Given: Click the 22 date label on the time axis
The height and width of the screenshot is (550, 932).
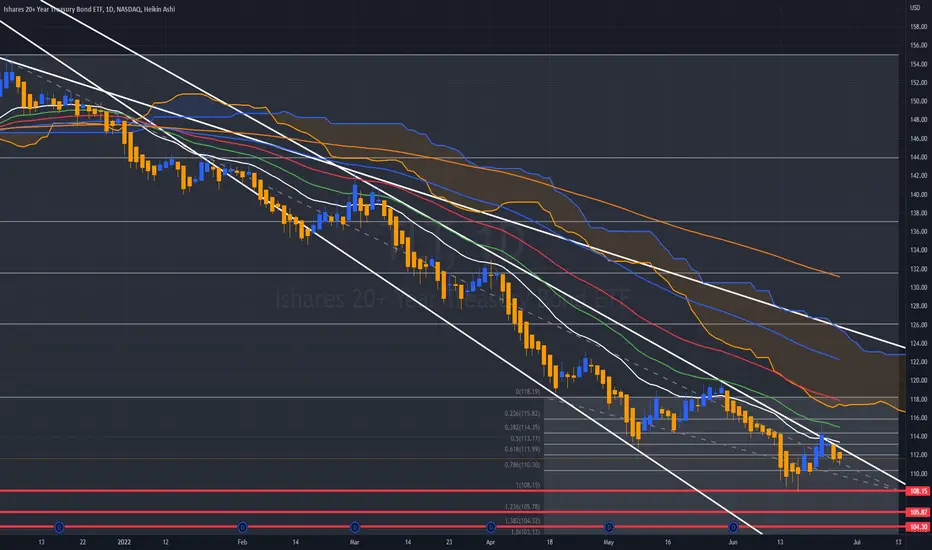Looking at the screenshot, I should 83,542.
